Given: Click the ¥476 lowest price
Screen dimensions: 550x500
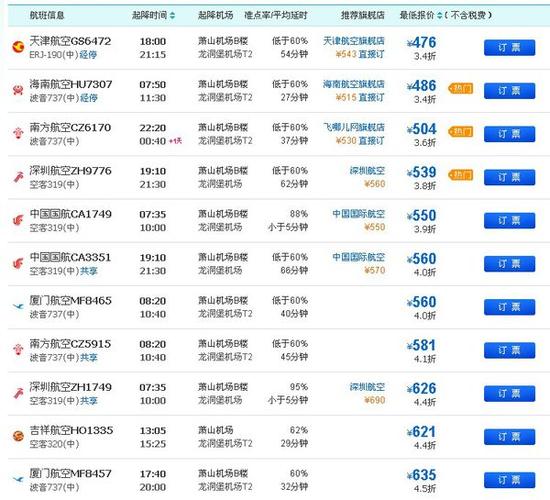Looking at the screenshot, I should coord(421,42).
